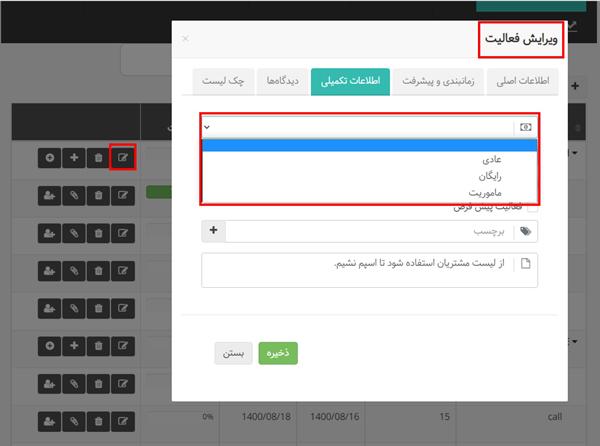Click the add-user icon in the call row
600x446 pixels.
[x=50, y=416]
